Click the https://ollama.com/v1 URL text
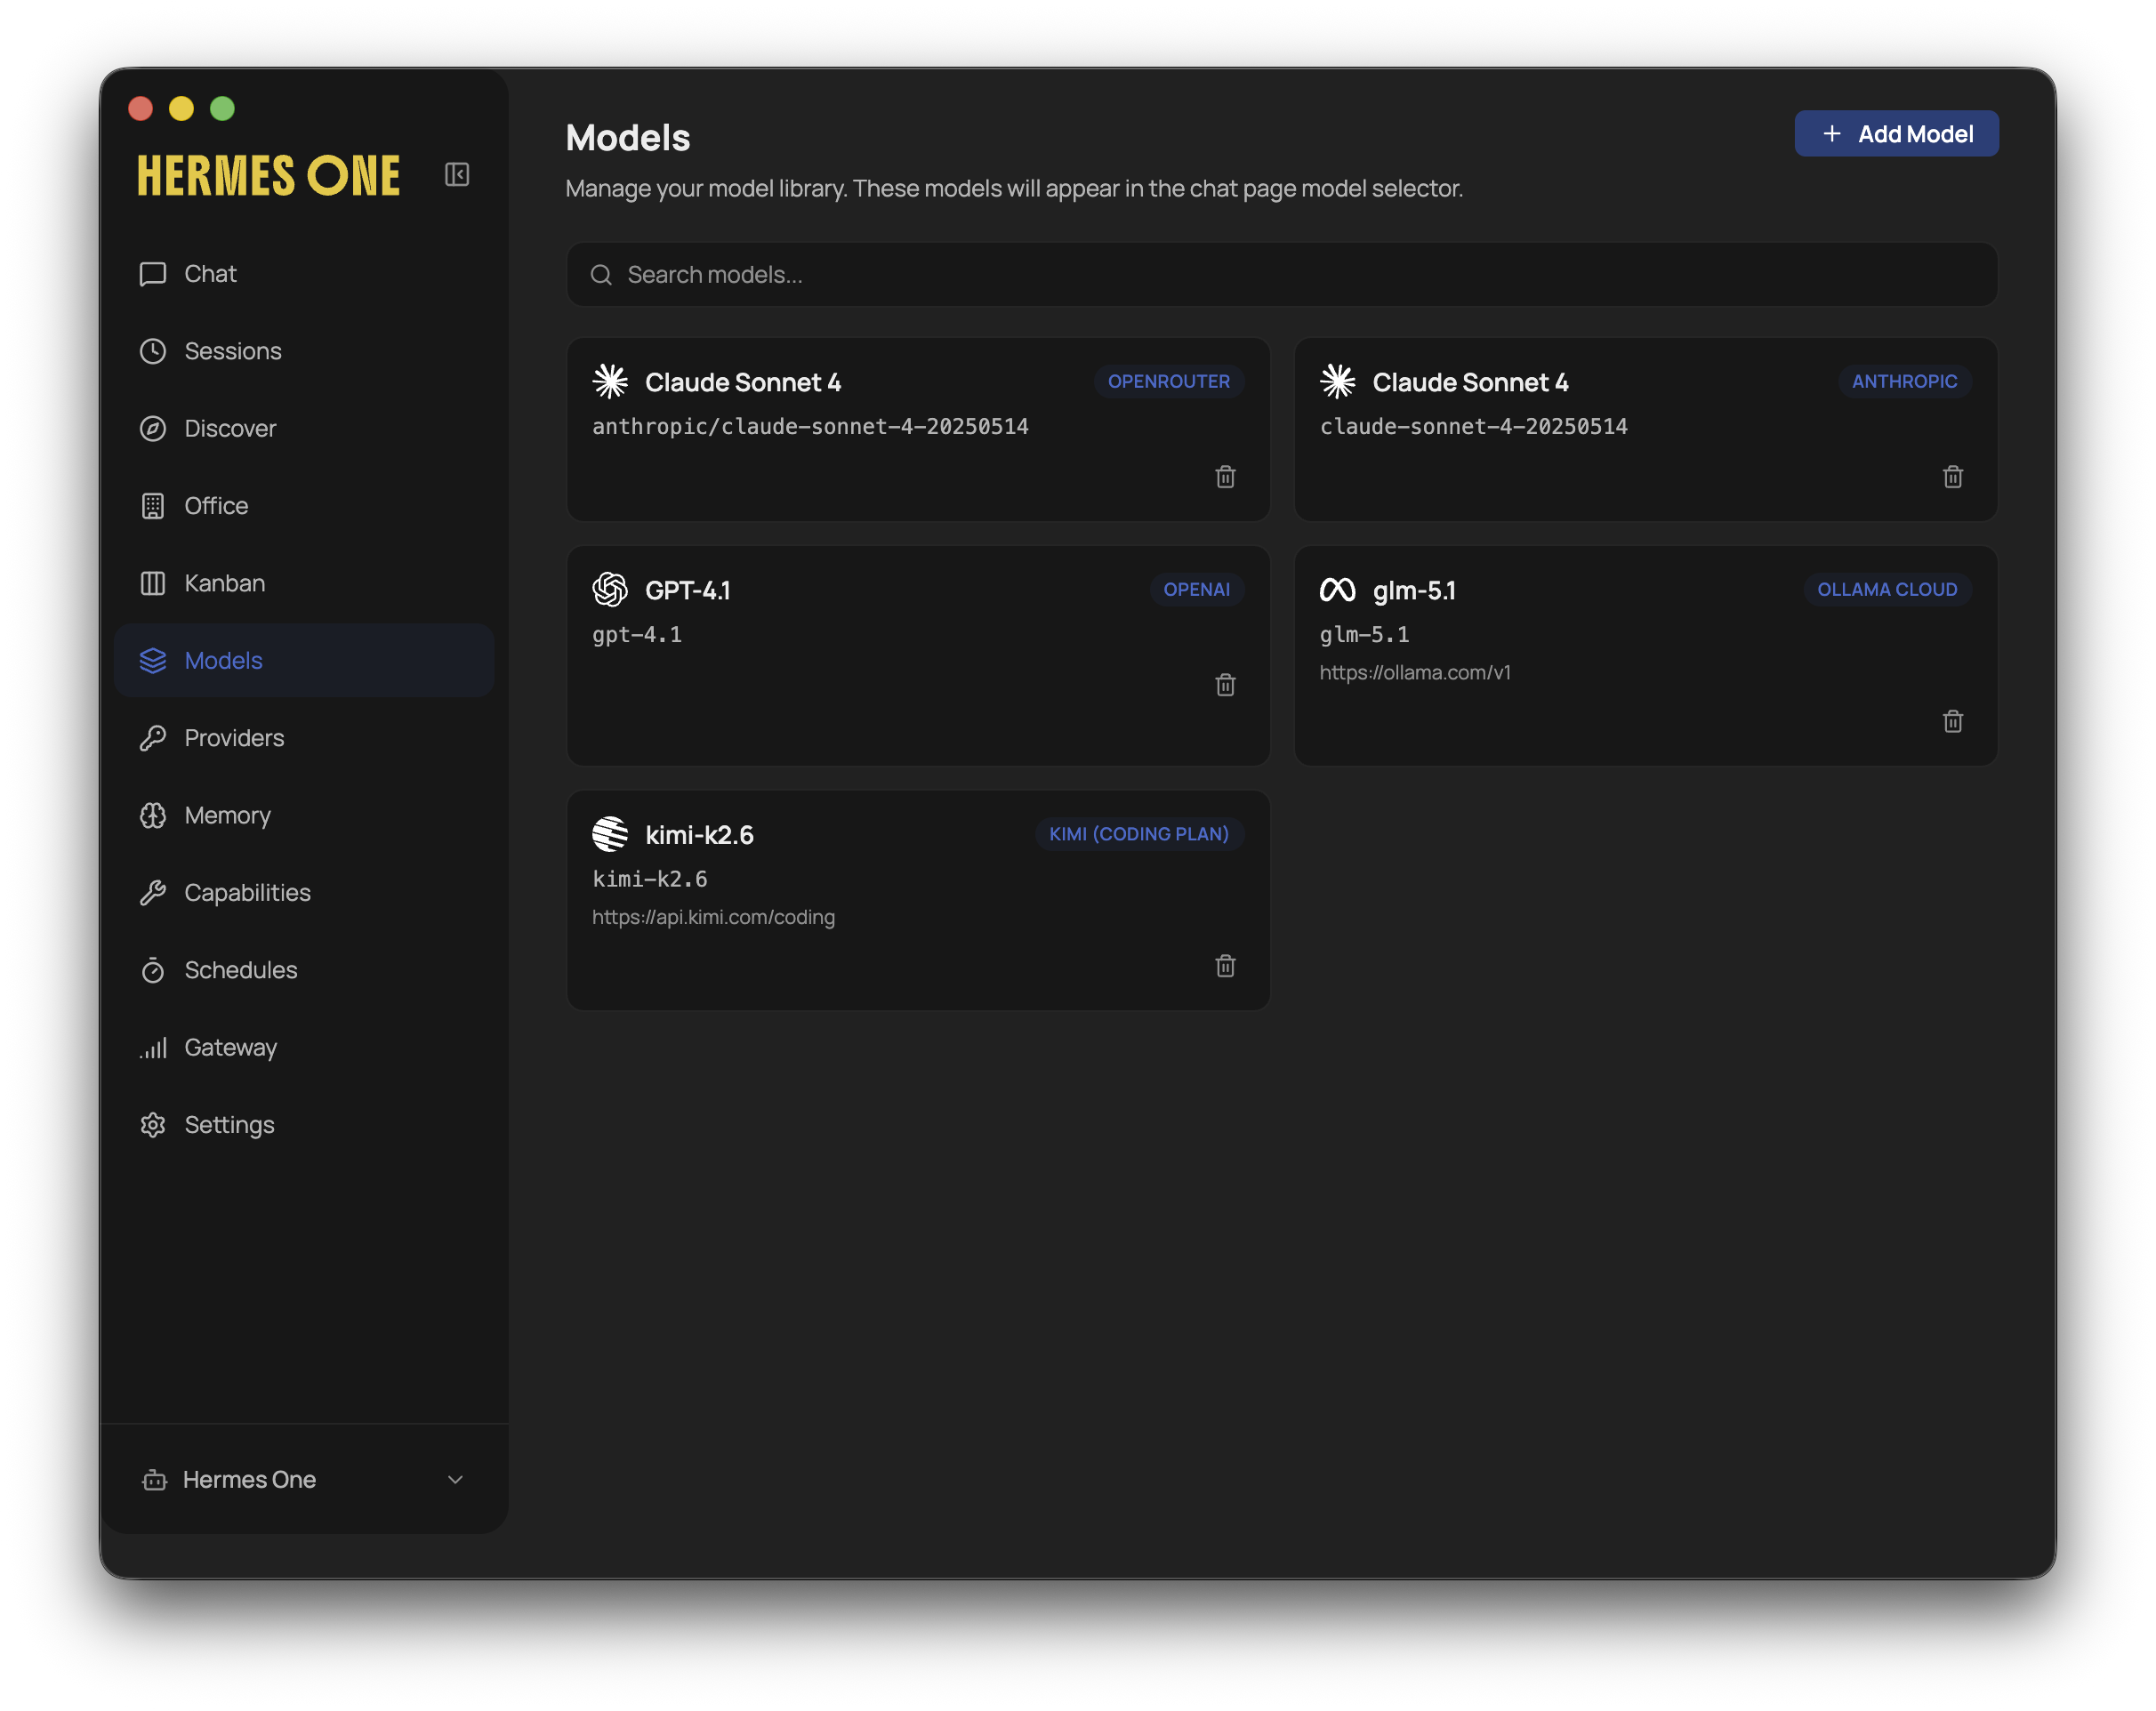This screenshot has height=1711, width=2156. [x=1415, y=673]
